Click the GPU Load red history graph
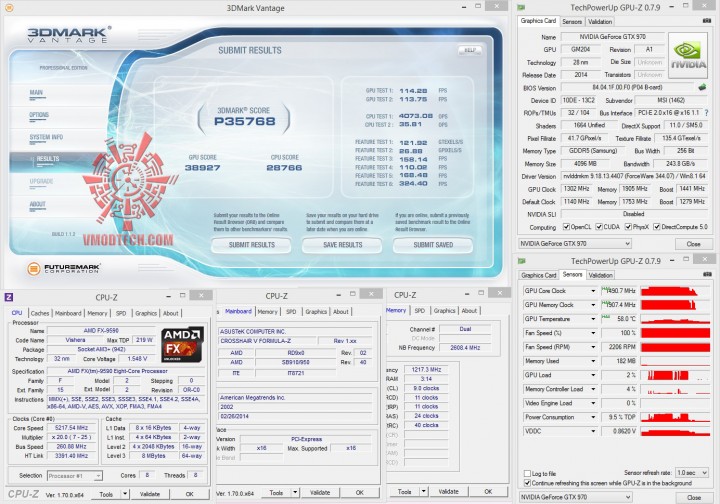Image resolution: width=720 pixels, height=504 pixels. 675,375
